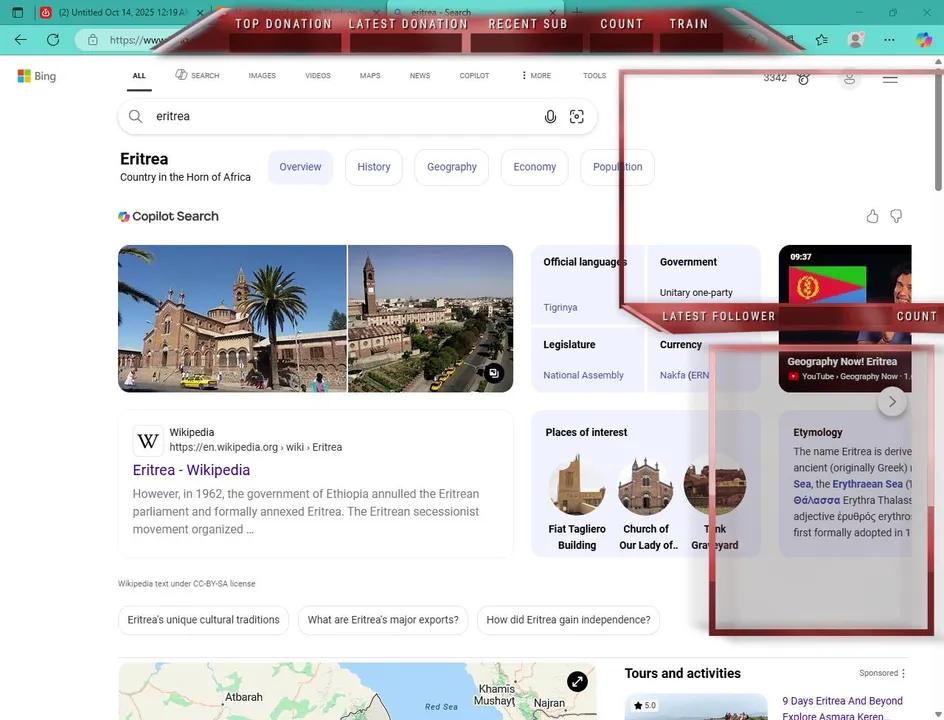Start voice search with microphone icon
The height and width of the screenshot is (720, 944).
(550, 116)
